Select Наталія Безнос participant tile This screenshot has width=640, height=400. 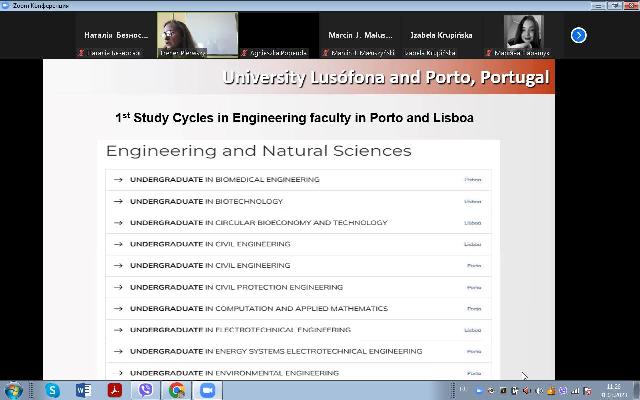[x=116, y=35]
